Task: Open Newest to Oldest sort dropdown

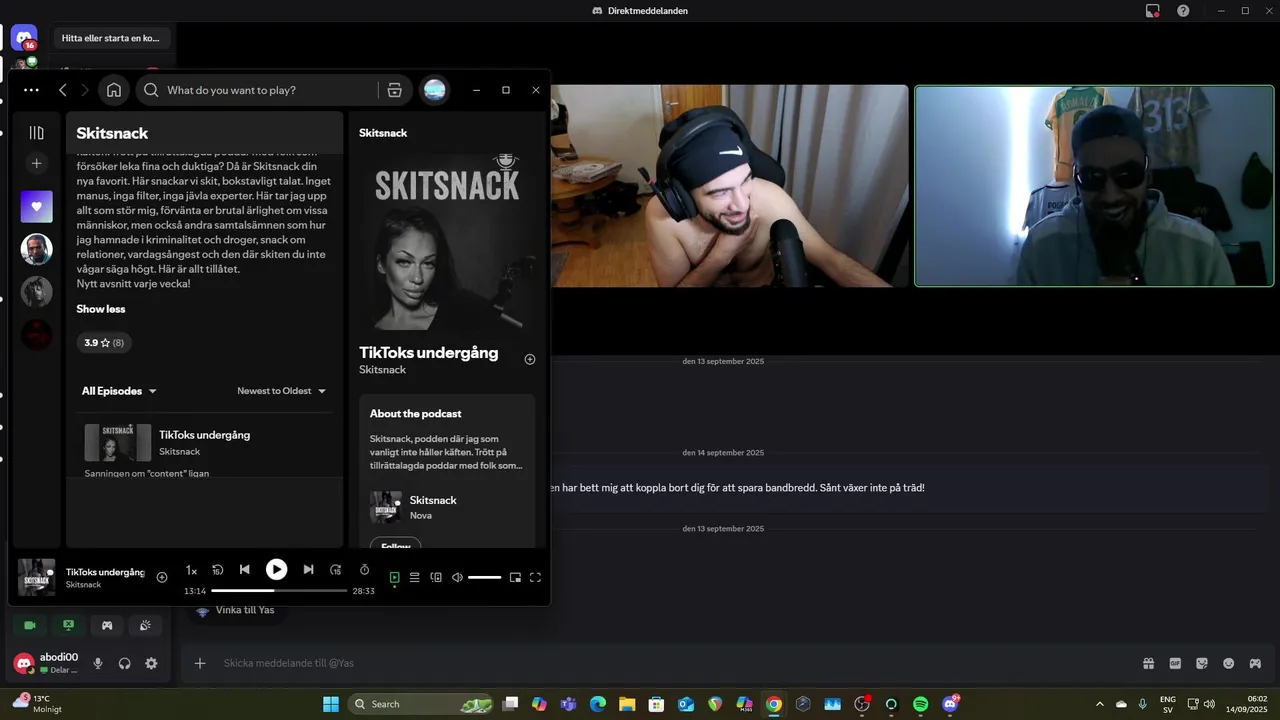Action: tap(282, 391)
